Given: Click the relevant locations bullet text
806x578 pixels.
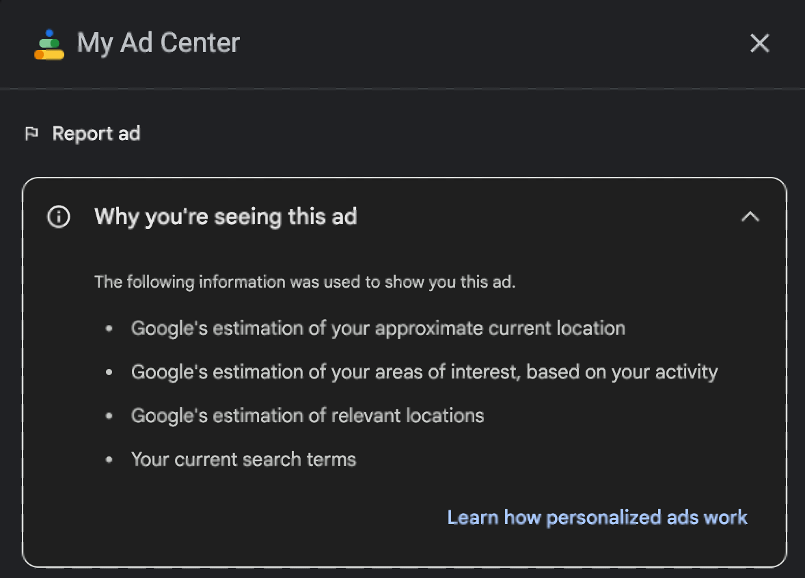Looking at the screenshot, I should [307, 416].
